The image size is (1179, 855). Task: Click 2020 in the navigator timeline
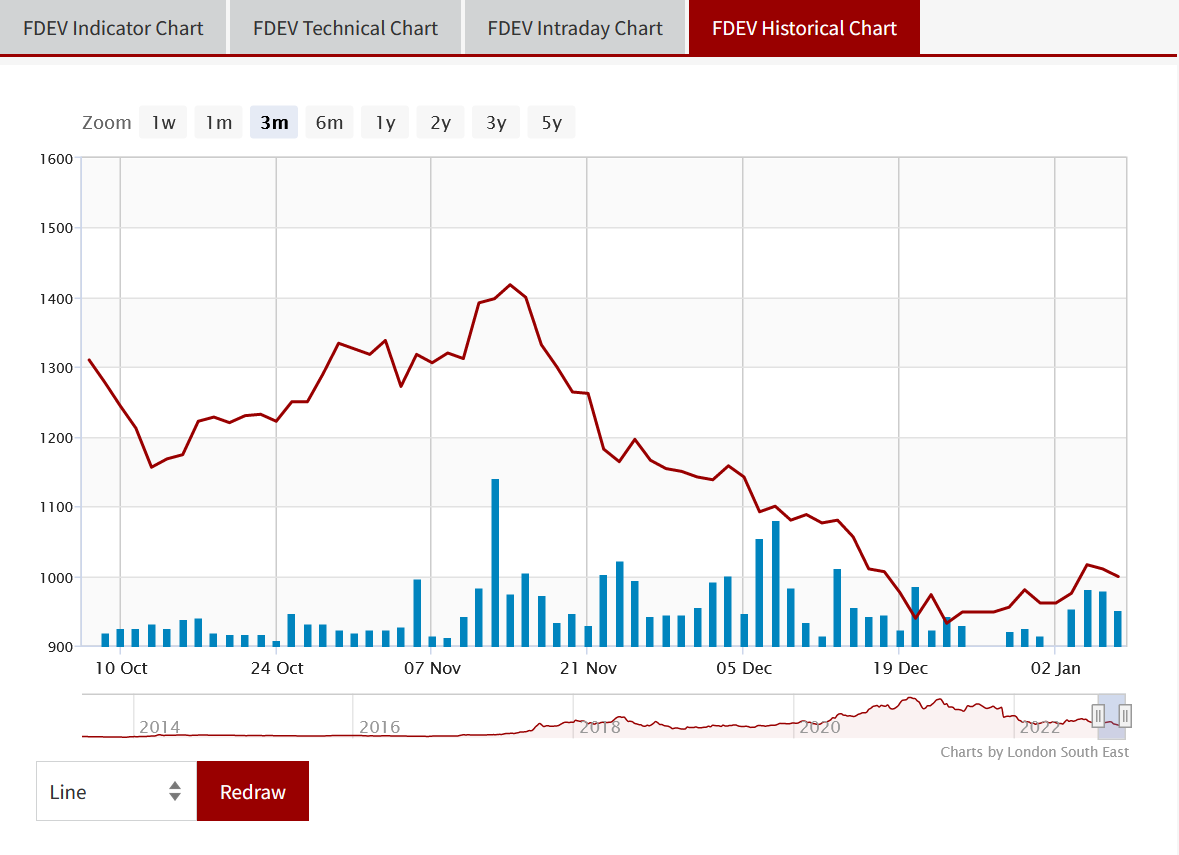[x=820, y=727]
